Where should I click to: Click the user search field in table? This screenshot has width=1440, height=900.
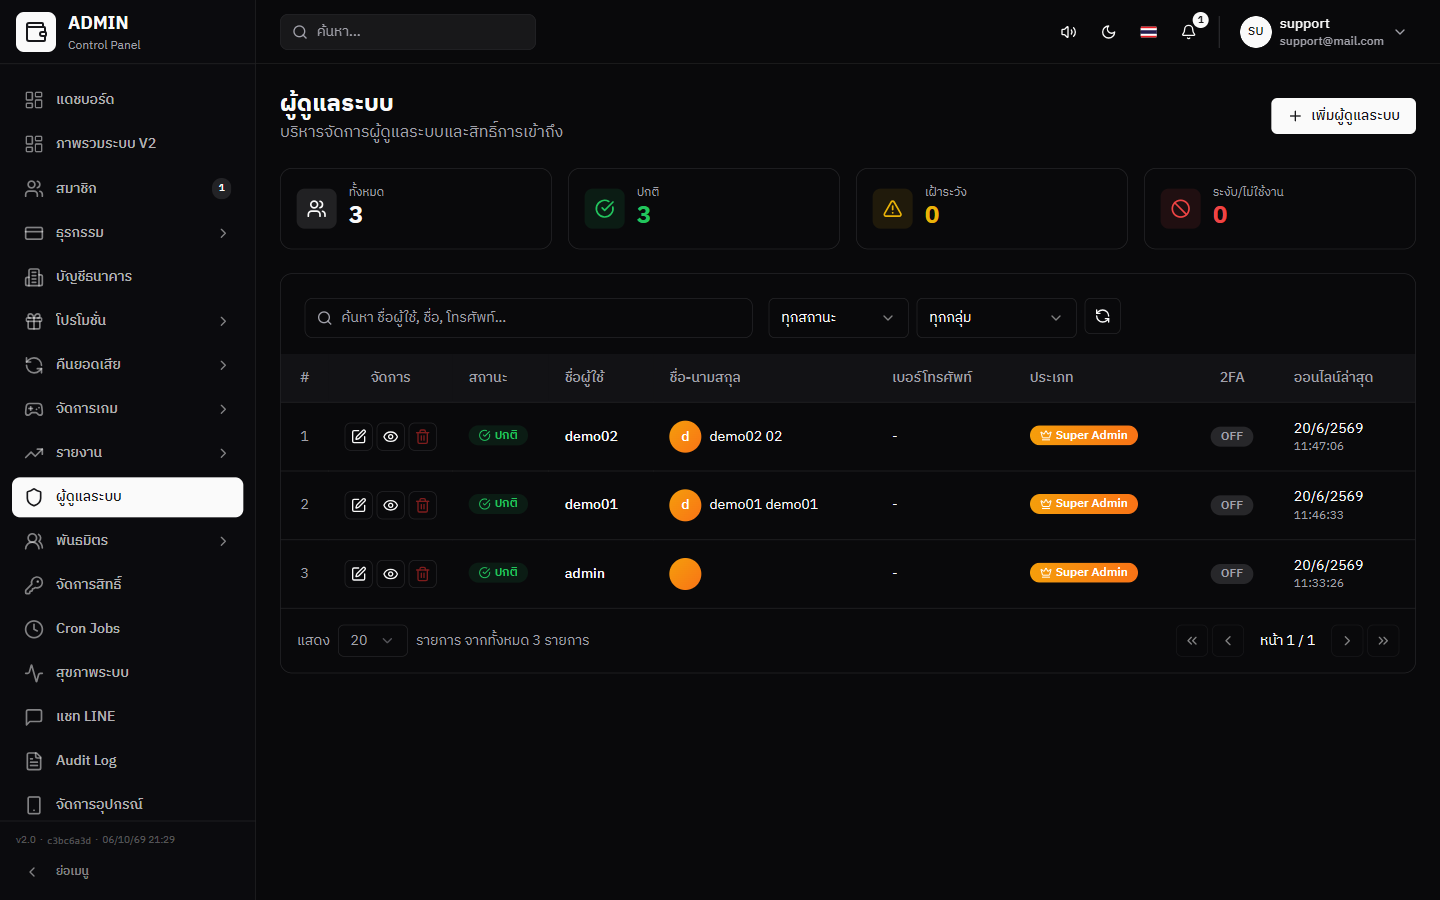point(528,317)
